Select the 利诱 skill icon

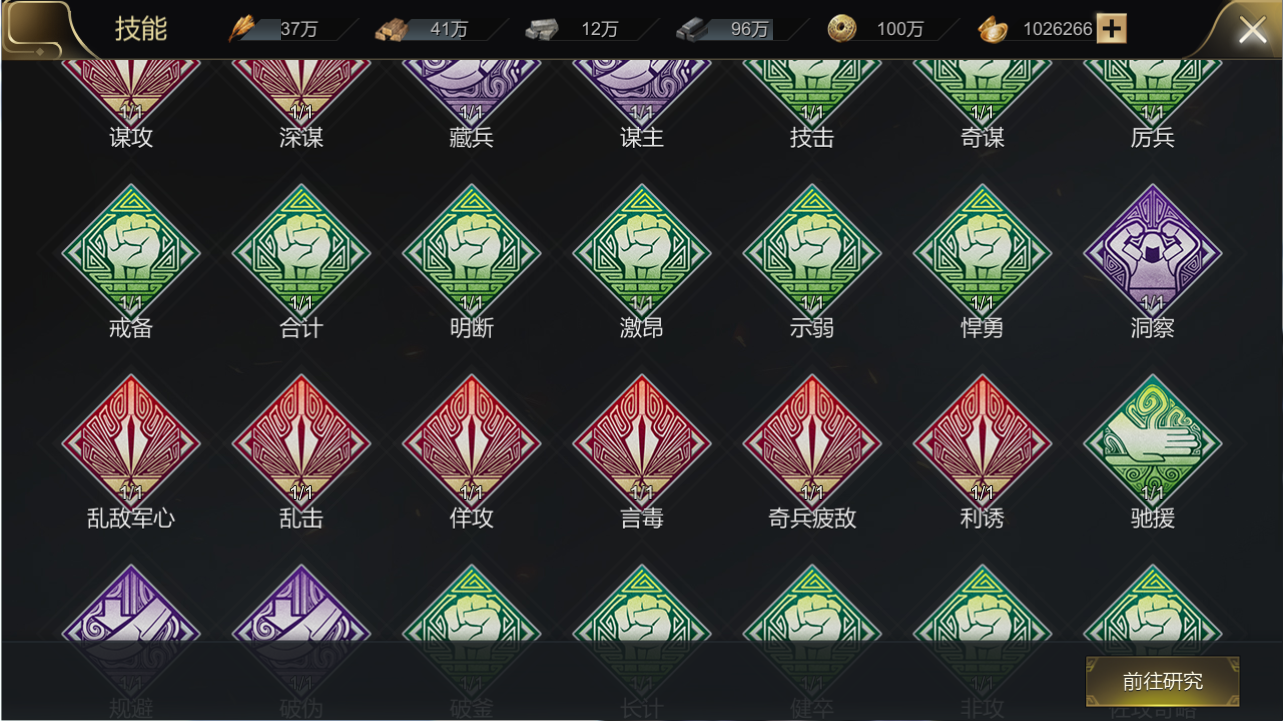click(x=982, y=443)
